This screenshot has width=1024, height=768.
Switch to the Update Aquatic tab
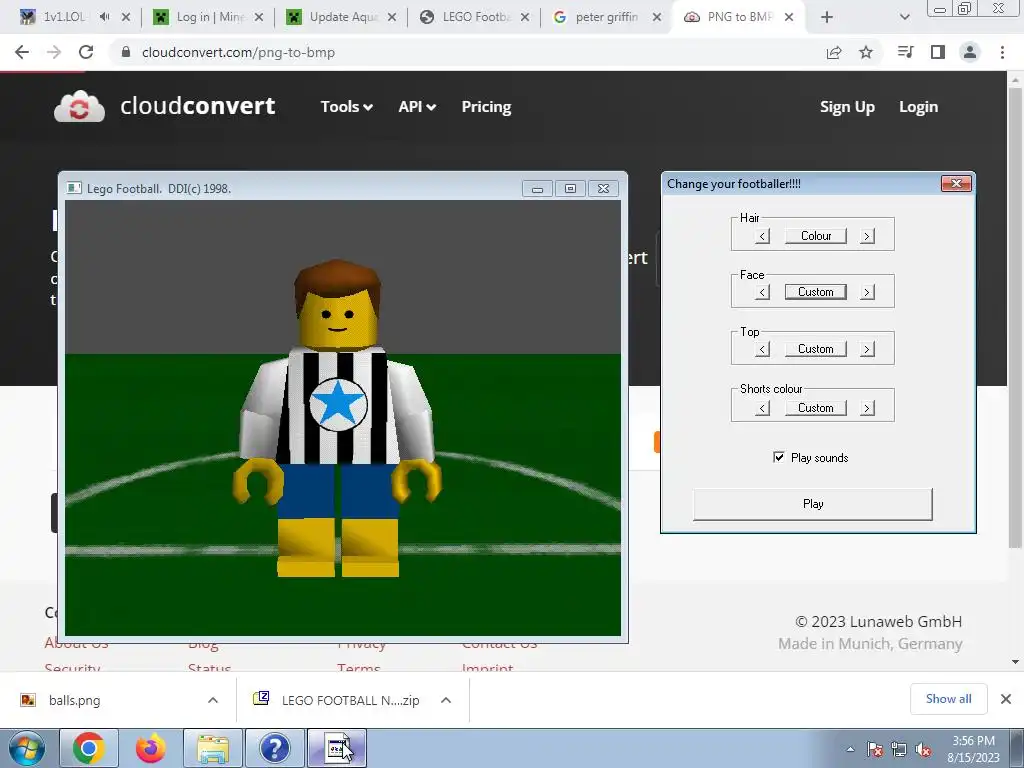(x=342, y=17)
